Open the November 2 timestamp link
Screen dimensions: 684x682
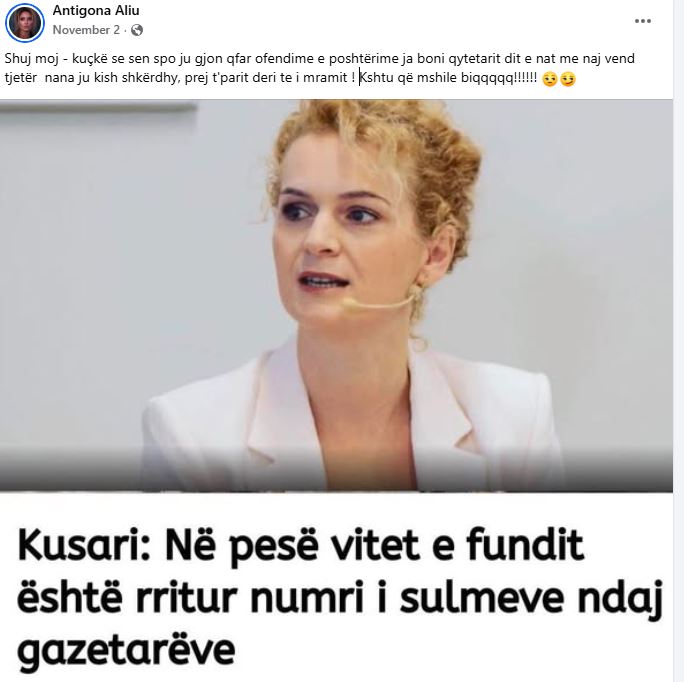pos(86,30)
